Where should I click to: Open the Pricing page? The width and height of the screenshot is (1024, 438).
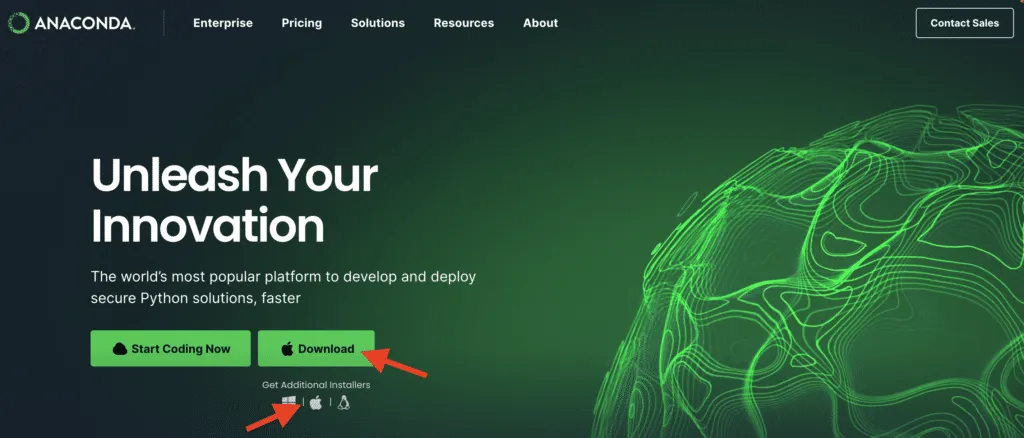pos(302,23)
